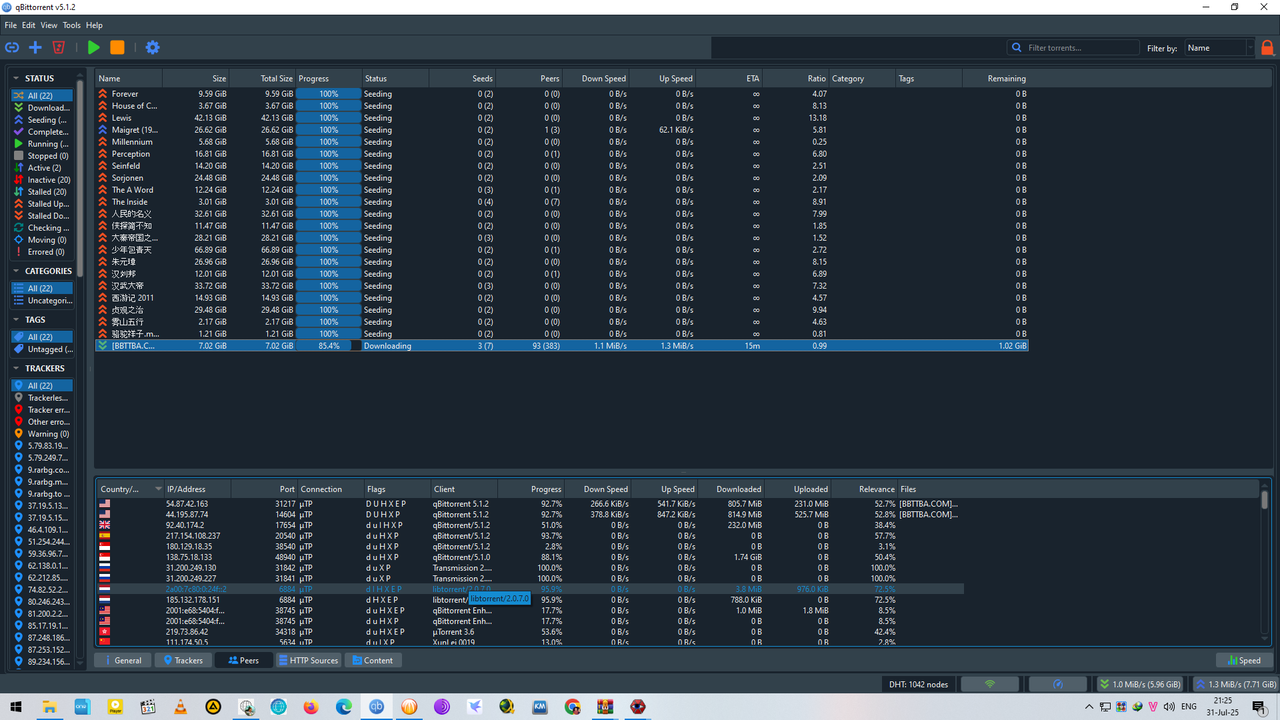
Task: Select the Checking status filter
Action: pos(42,228)
